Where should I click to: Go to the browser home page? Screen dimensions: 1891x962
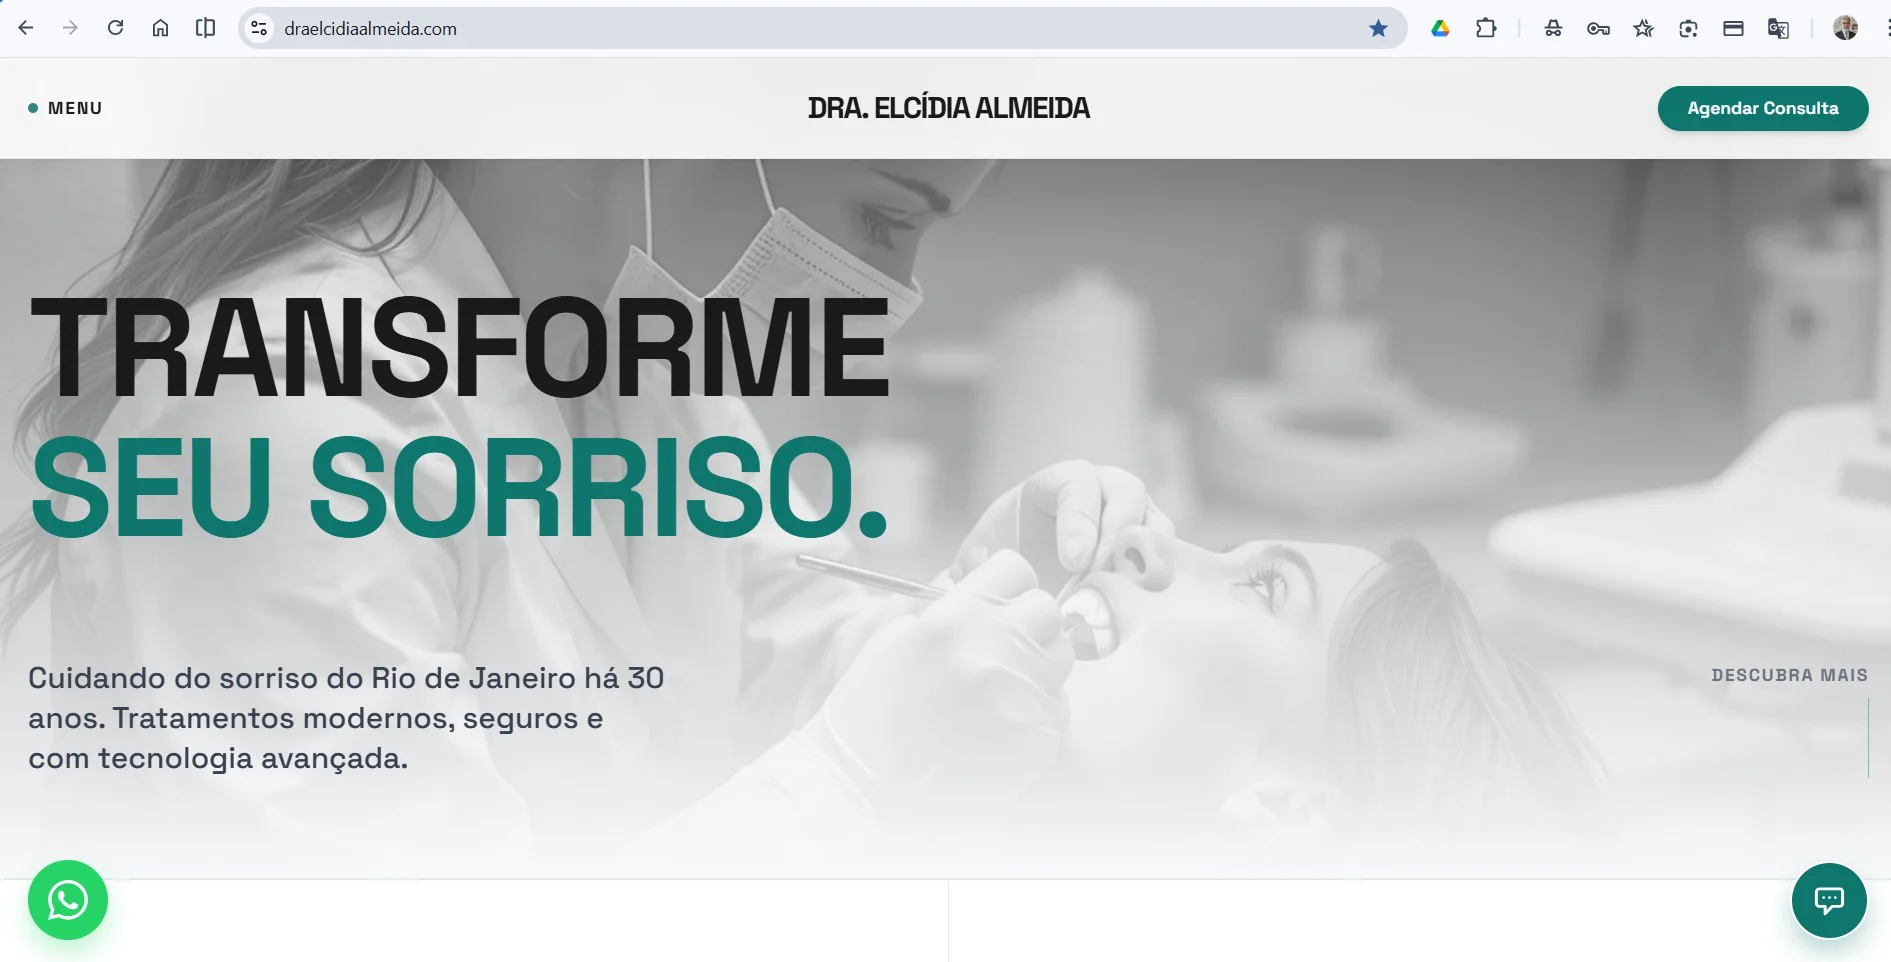pyautogui.click(x=160, y=28)
